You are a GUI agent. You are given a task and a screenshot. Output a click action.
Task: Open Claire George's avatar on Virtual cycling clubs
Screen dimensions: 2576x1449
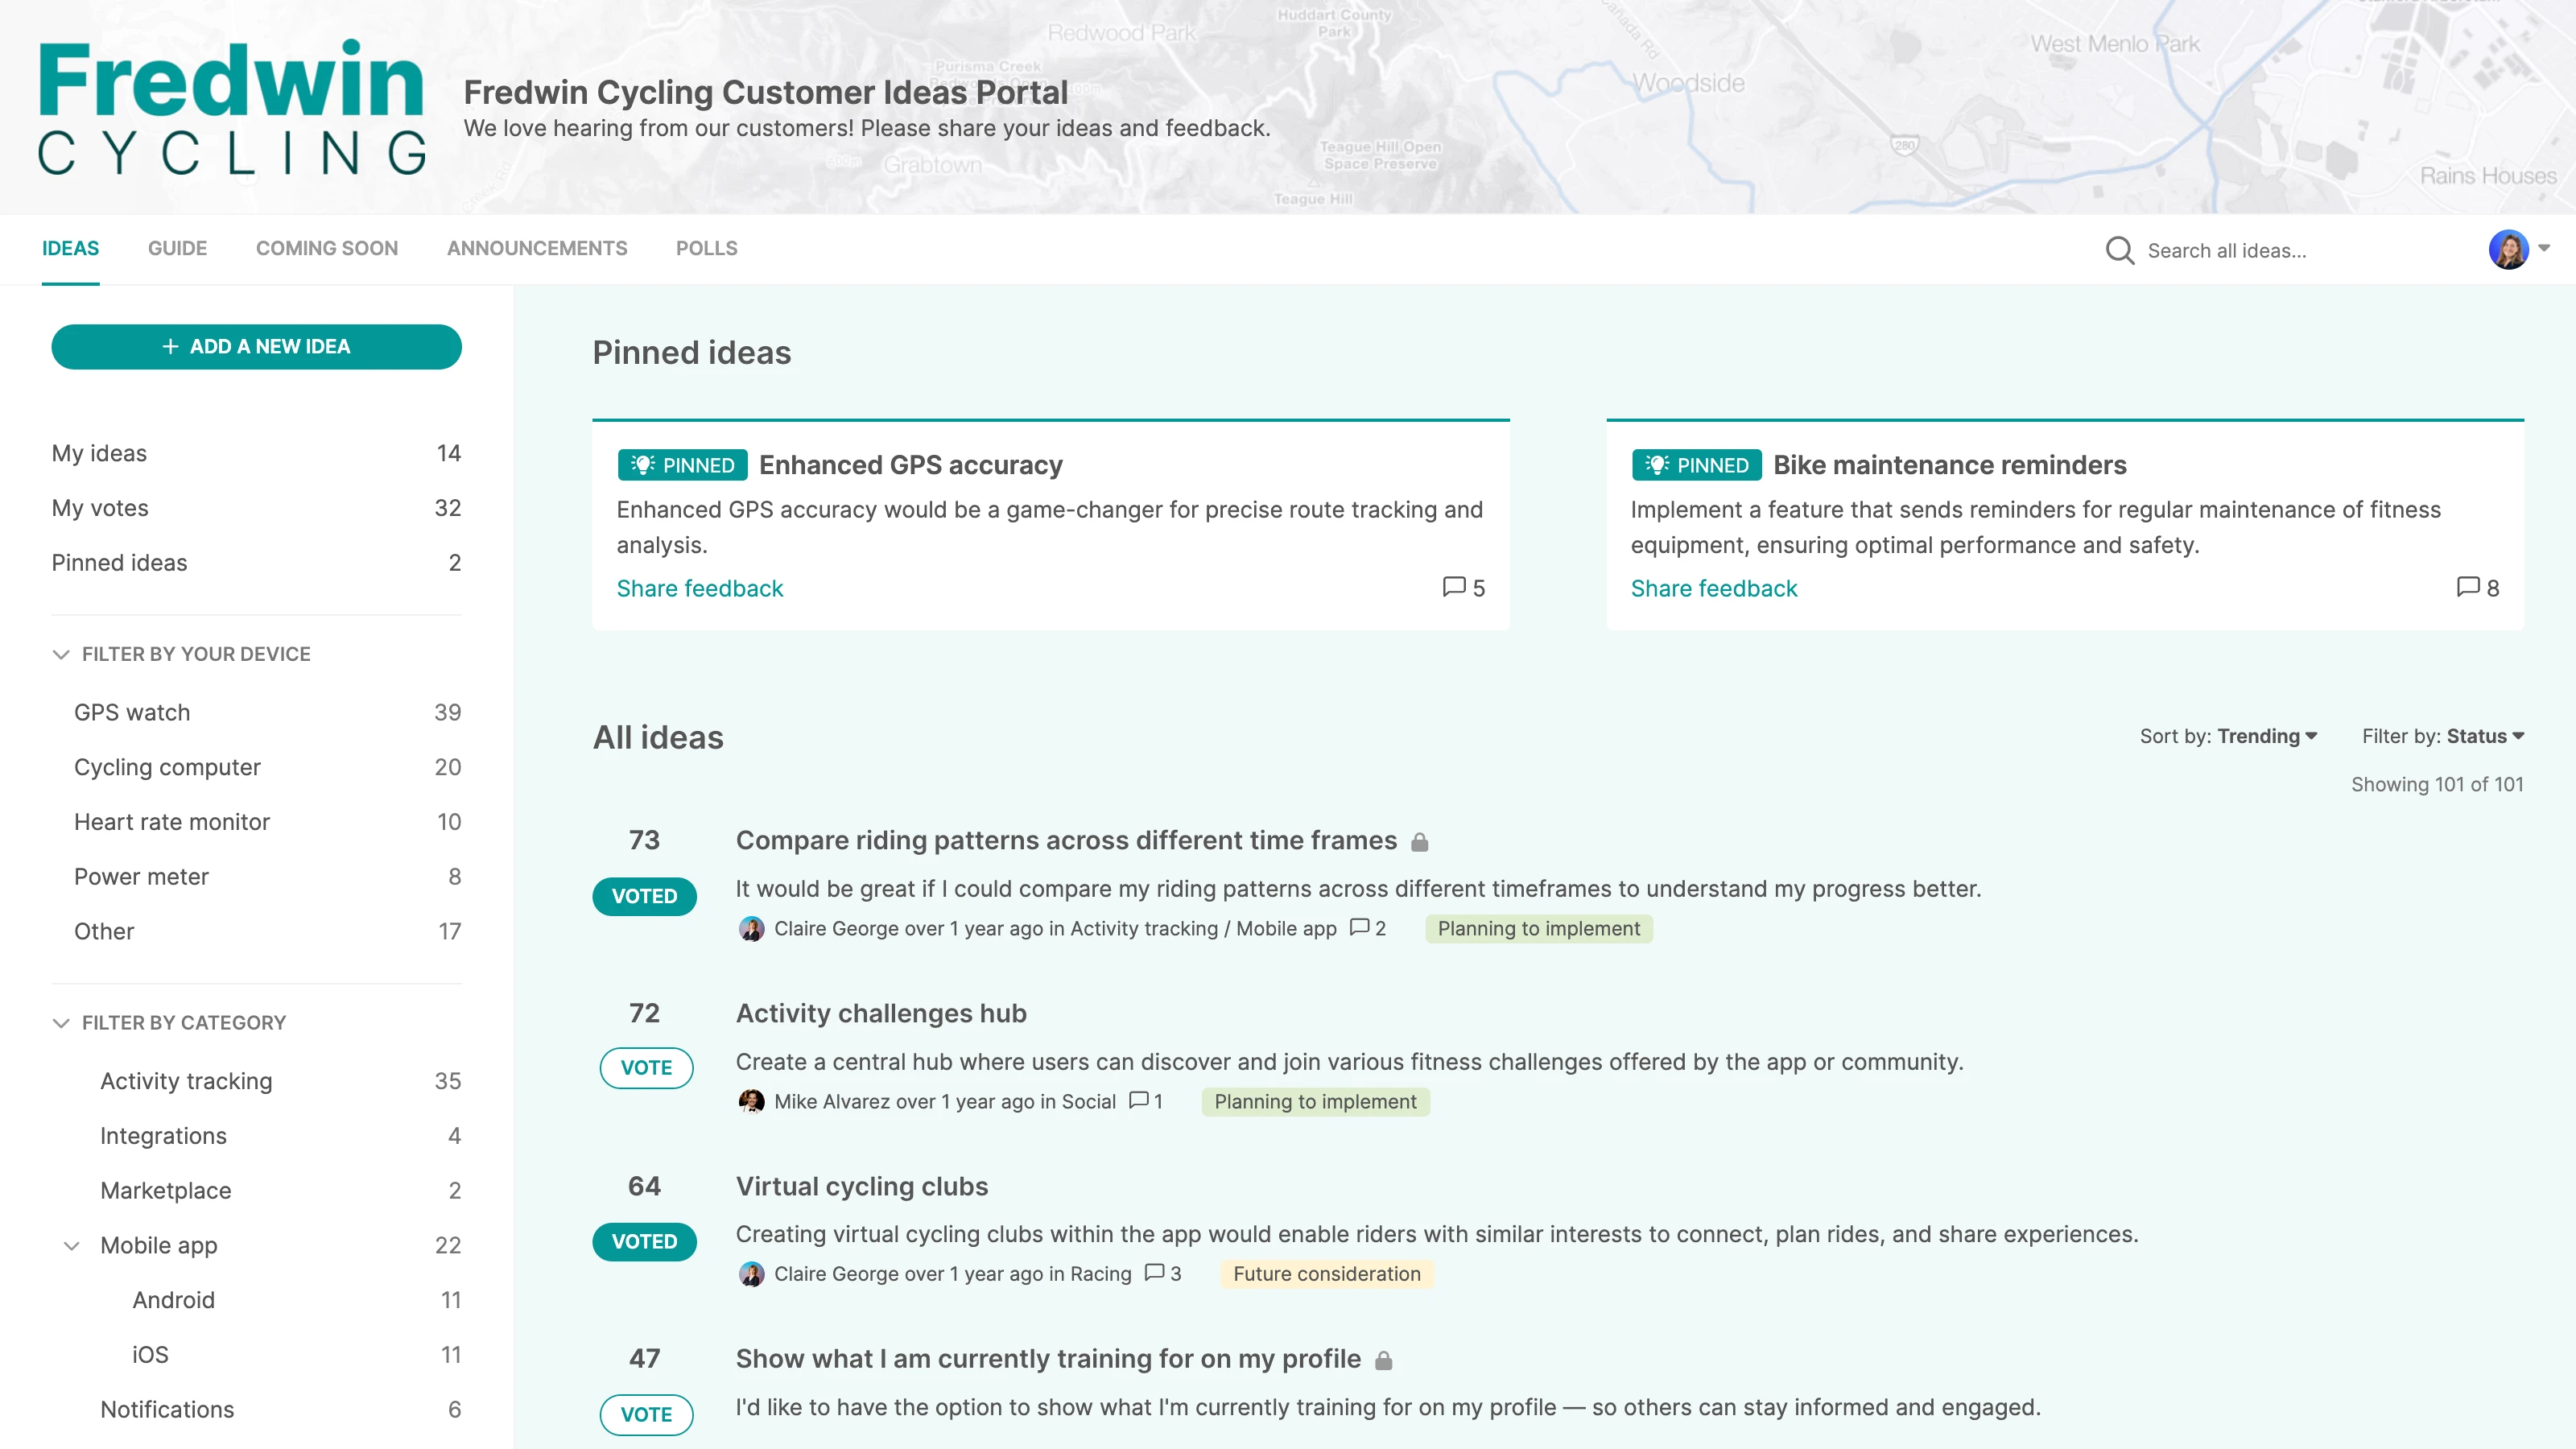click(752, 1274)
